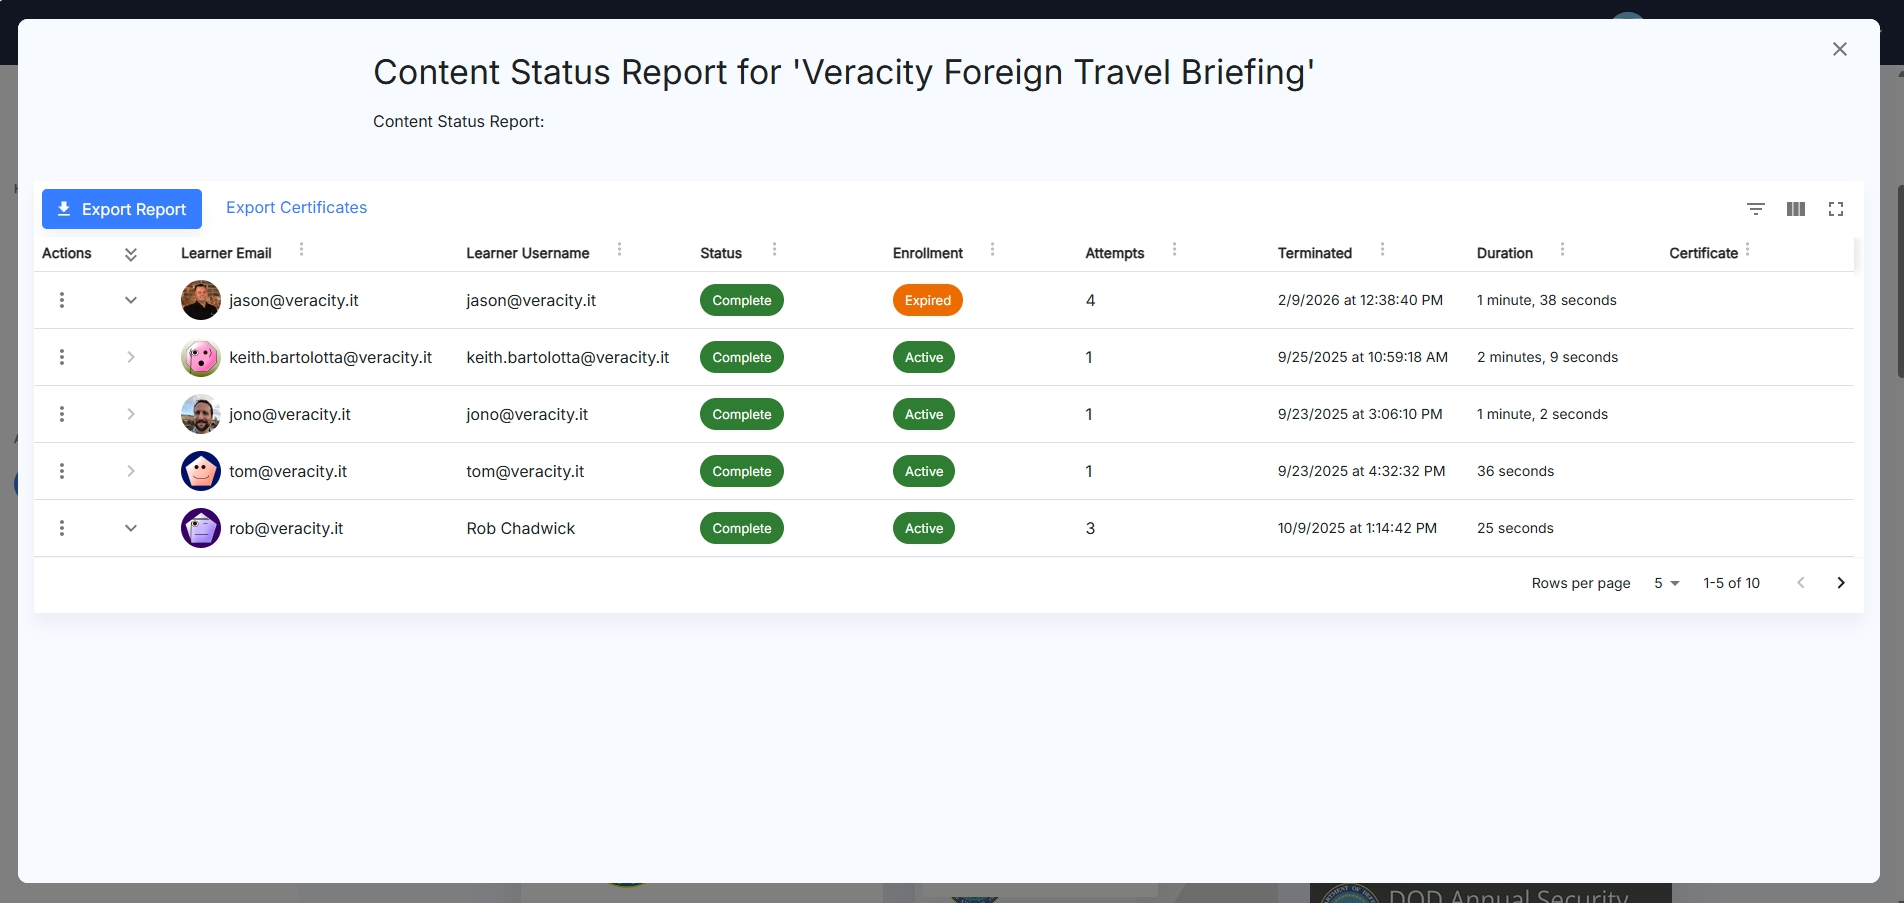Screen dimensions: 1904x903
Task: Click the '1-5 of 10' pagination text
Action: [x=1732, y=583]
